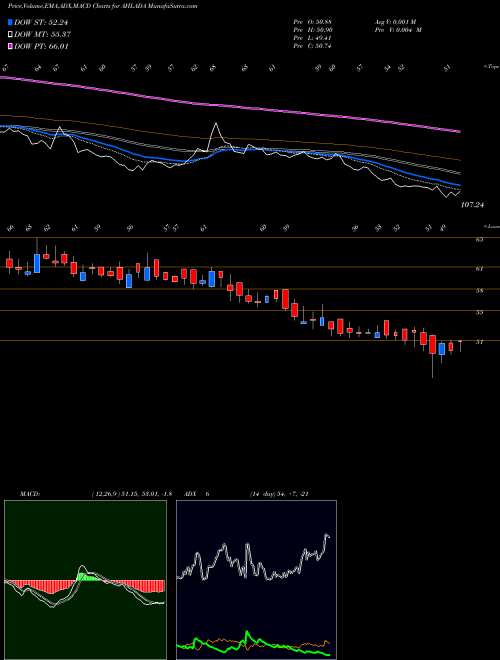Click the white DOW MT legend swatch

[10, 34]
